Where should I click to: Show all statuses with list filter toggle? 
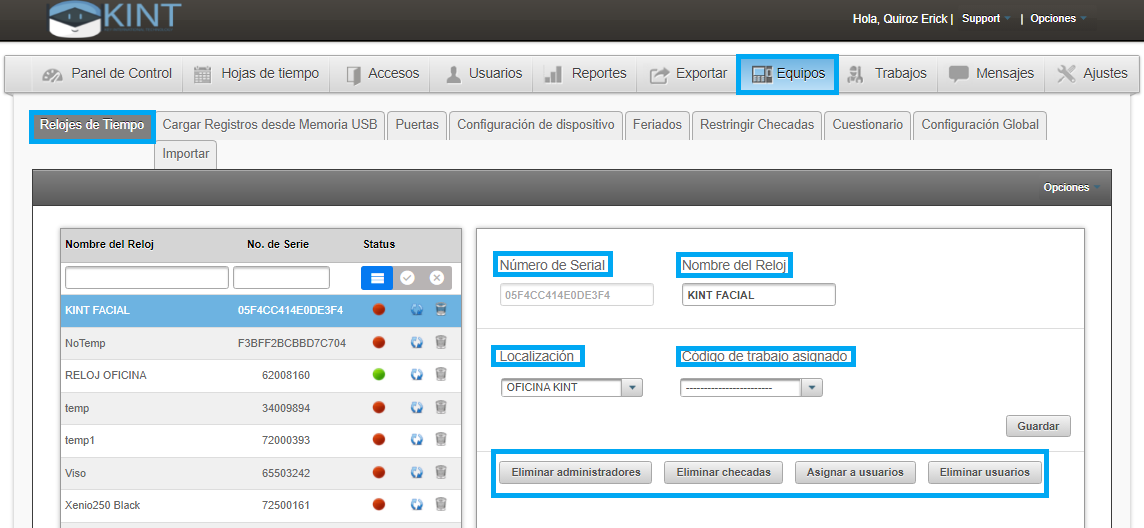pos(376,278)
